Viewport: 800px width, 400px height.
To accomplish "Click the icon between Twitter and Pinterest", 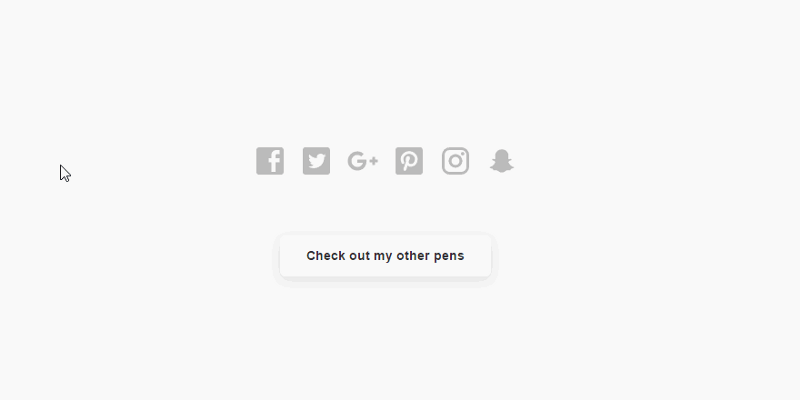I will click(363, 161).
